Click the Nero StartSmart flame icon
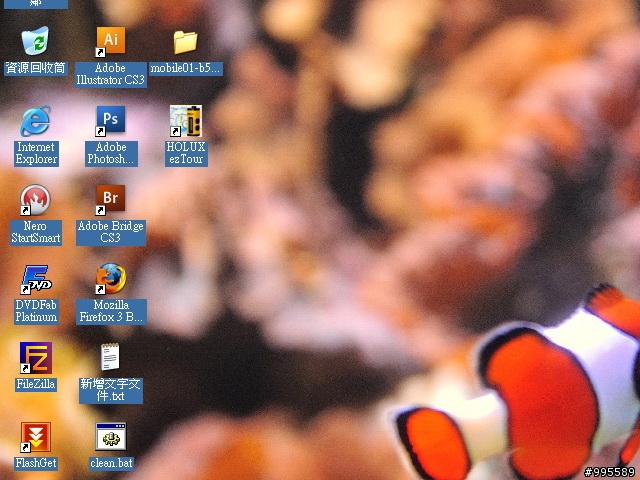 click(36, 200)
